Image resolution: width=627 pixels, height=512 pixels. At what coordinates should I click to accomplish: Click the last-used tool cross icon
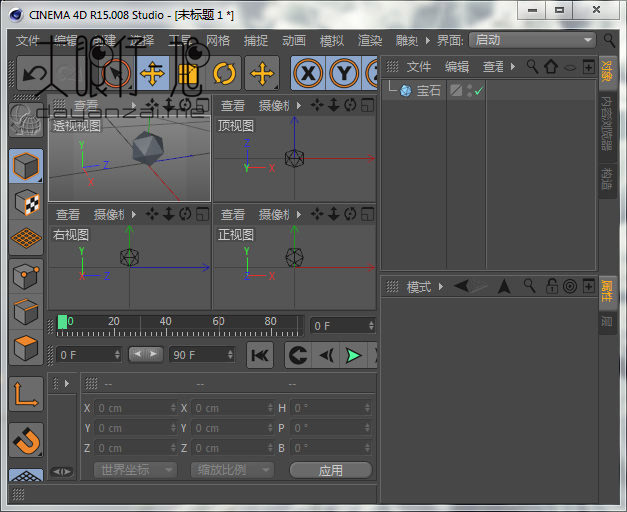(262, 74)
